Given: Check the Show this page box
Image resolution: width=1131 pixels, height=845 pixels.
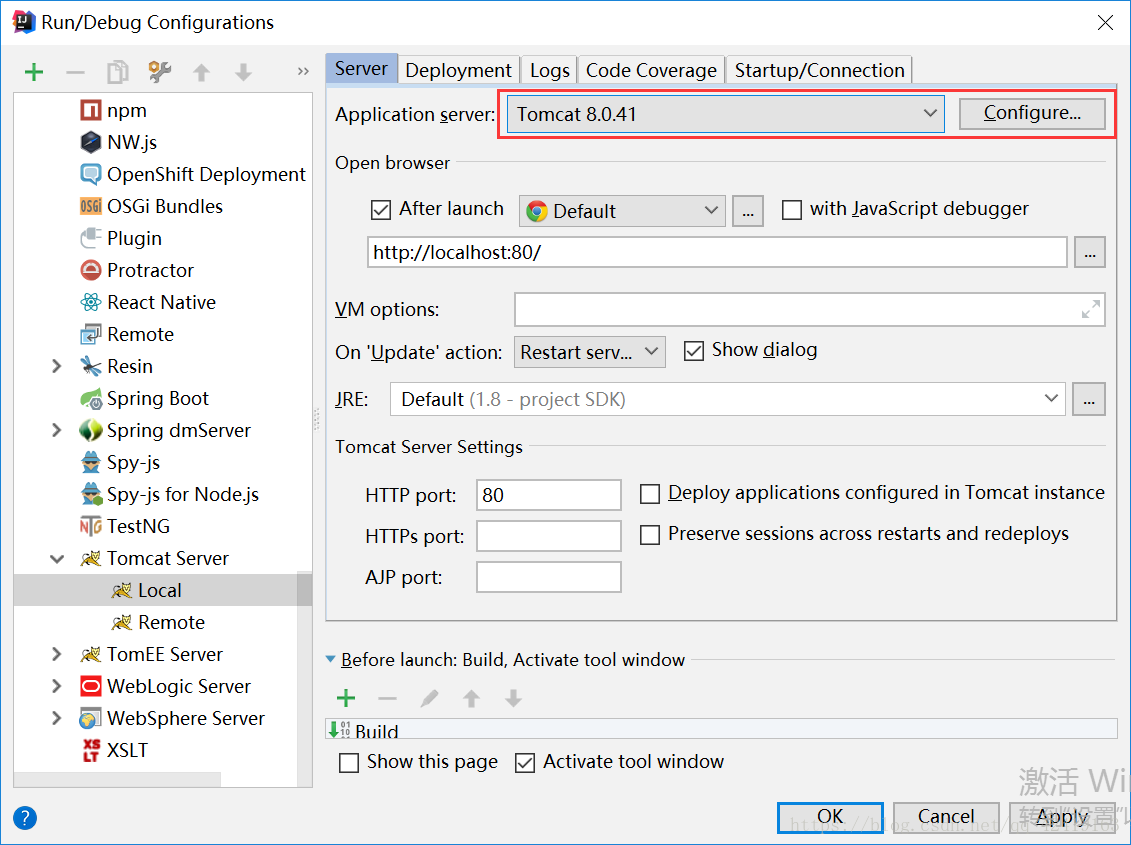Looking at the screenshot, I should point(349,763).
